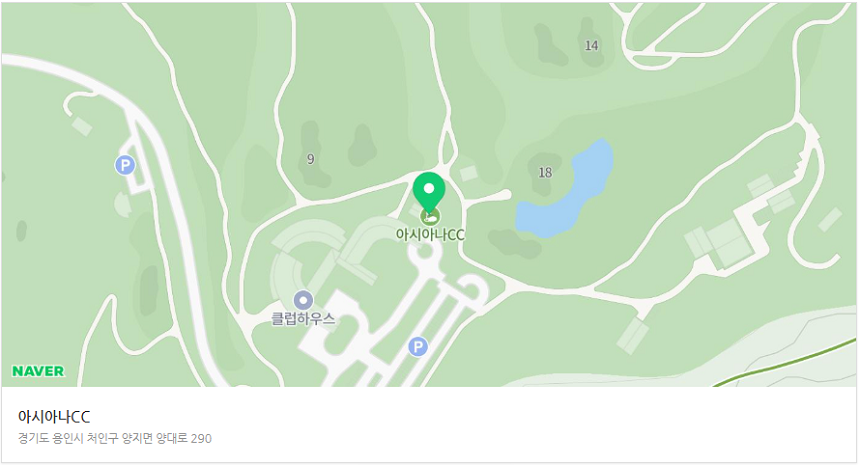Viewport: 860px width, 465px height.
Task: Click the small golf icon above 아시아나CC label
Action: click(430, 217)
